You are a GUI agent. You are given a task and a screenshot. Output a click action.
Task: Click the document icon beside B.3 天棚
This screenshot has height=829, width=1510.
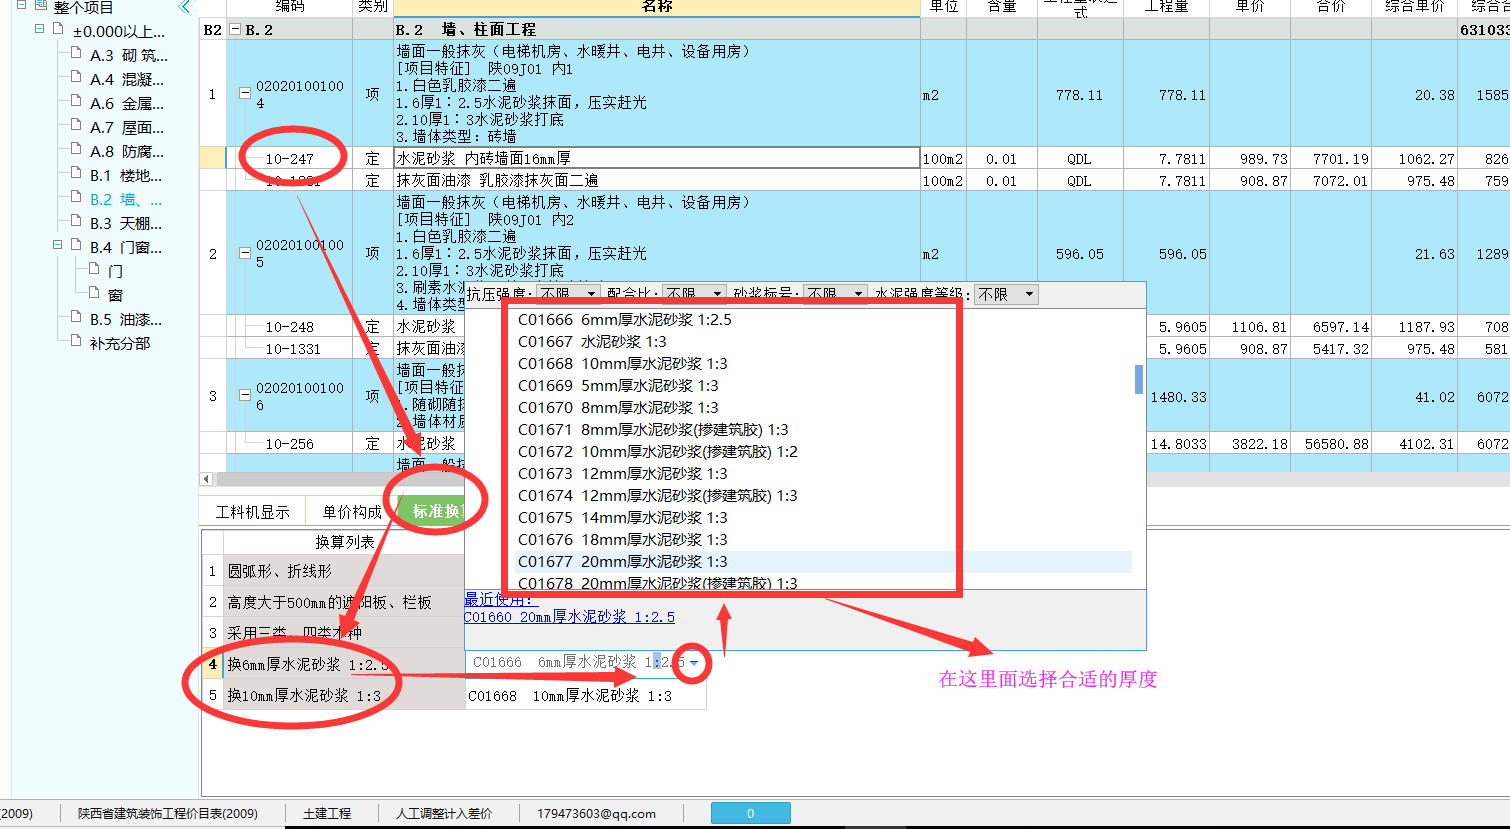tap(75, 221)
